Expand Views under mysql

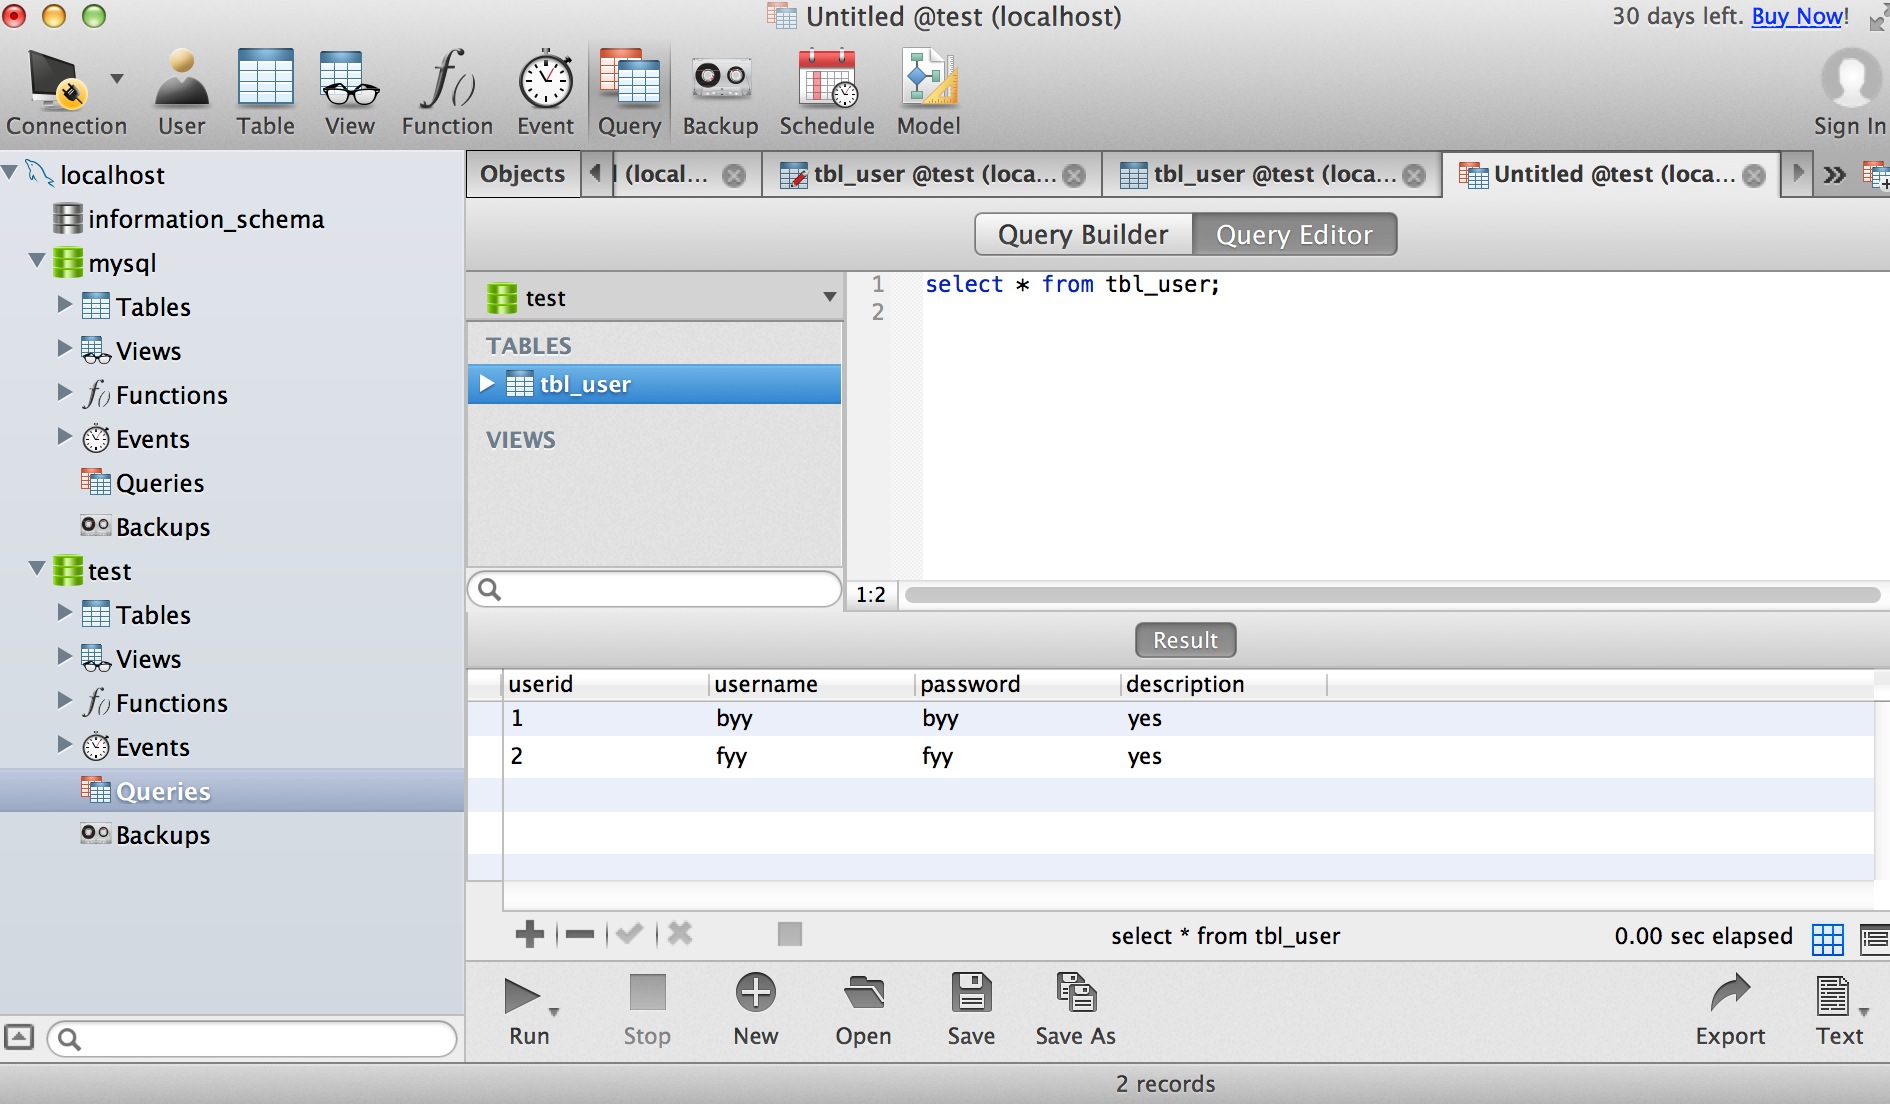point(64,348)
